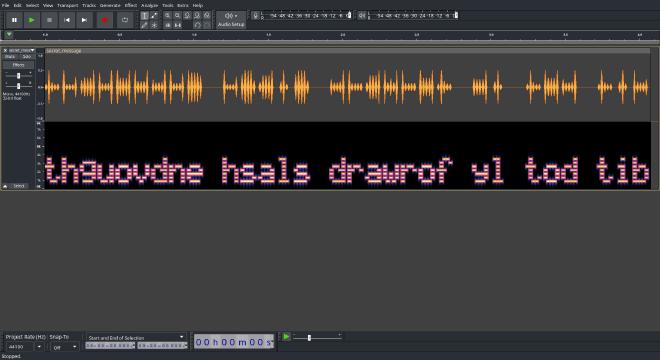Open the Select menu

click(x=32, y=5)
